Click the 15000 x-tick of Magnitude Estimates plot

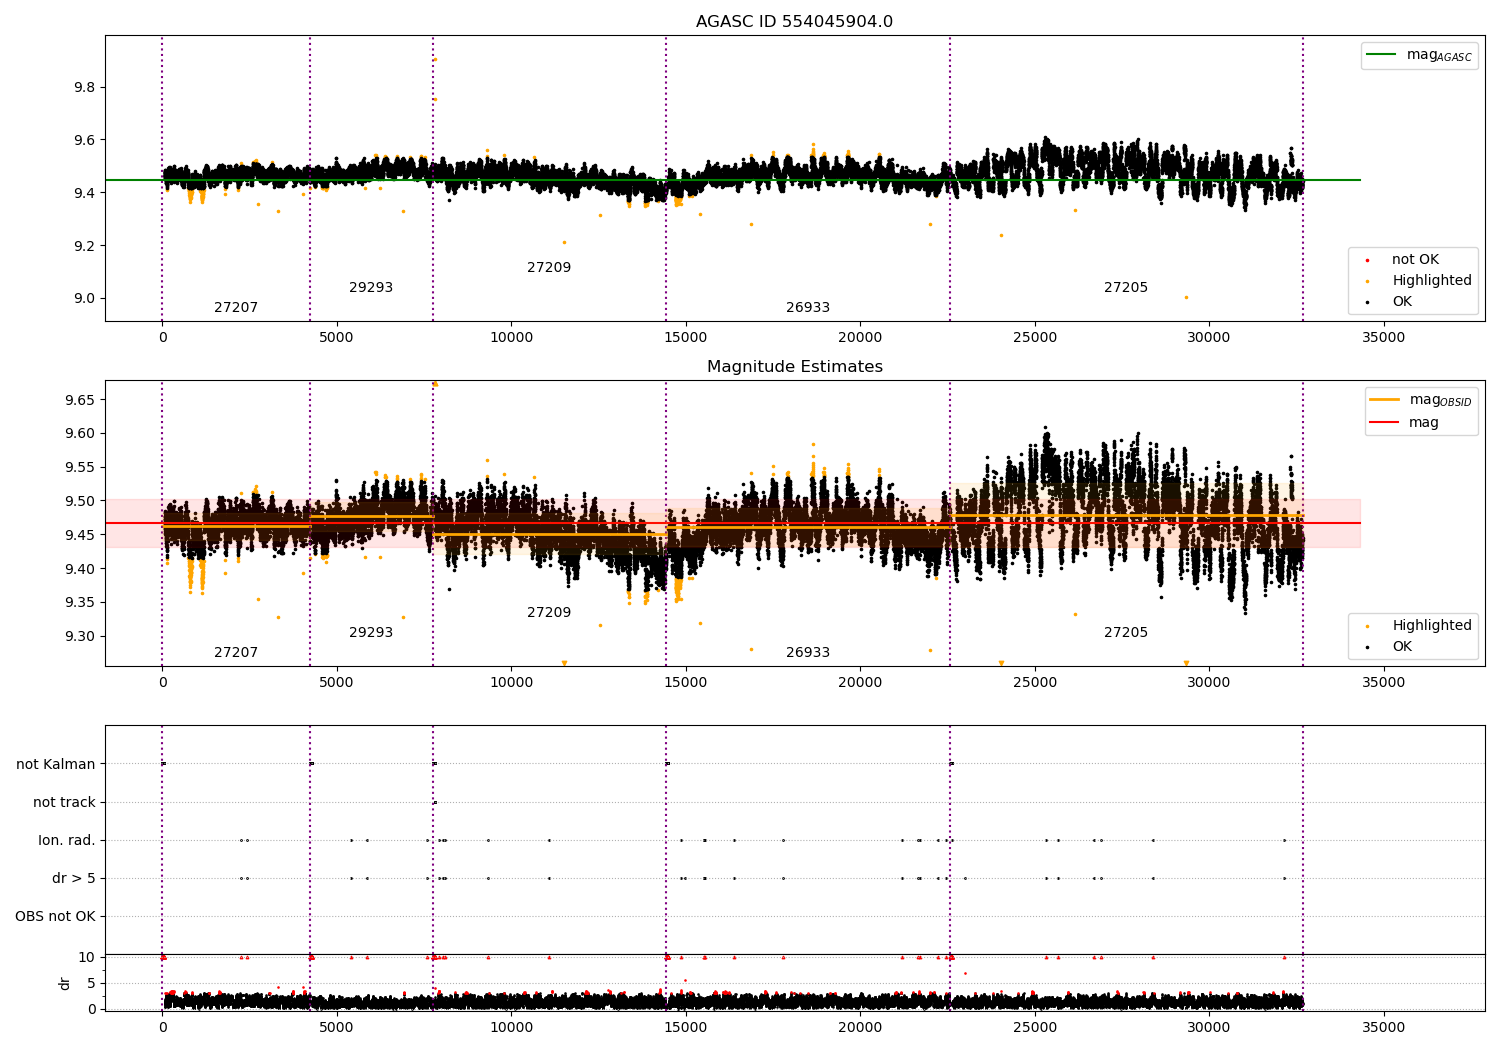coord(686,683)
